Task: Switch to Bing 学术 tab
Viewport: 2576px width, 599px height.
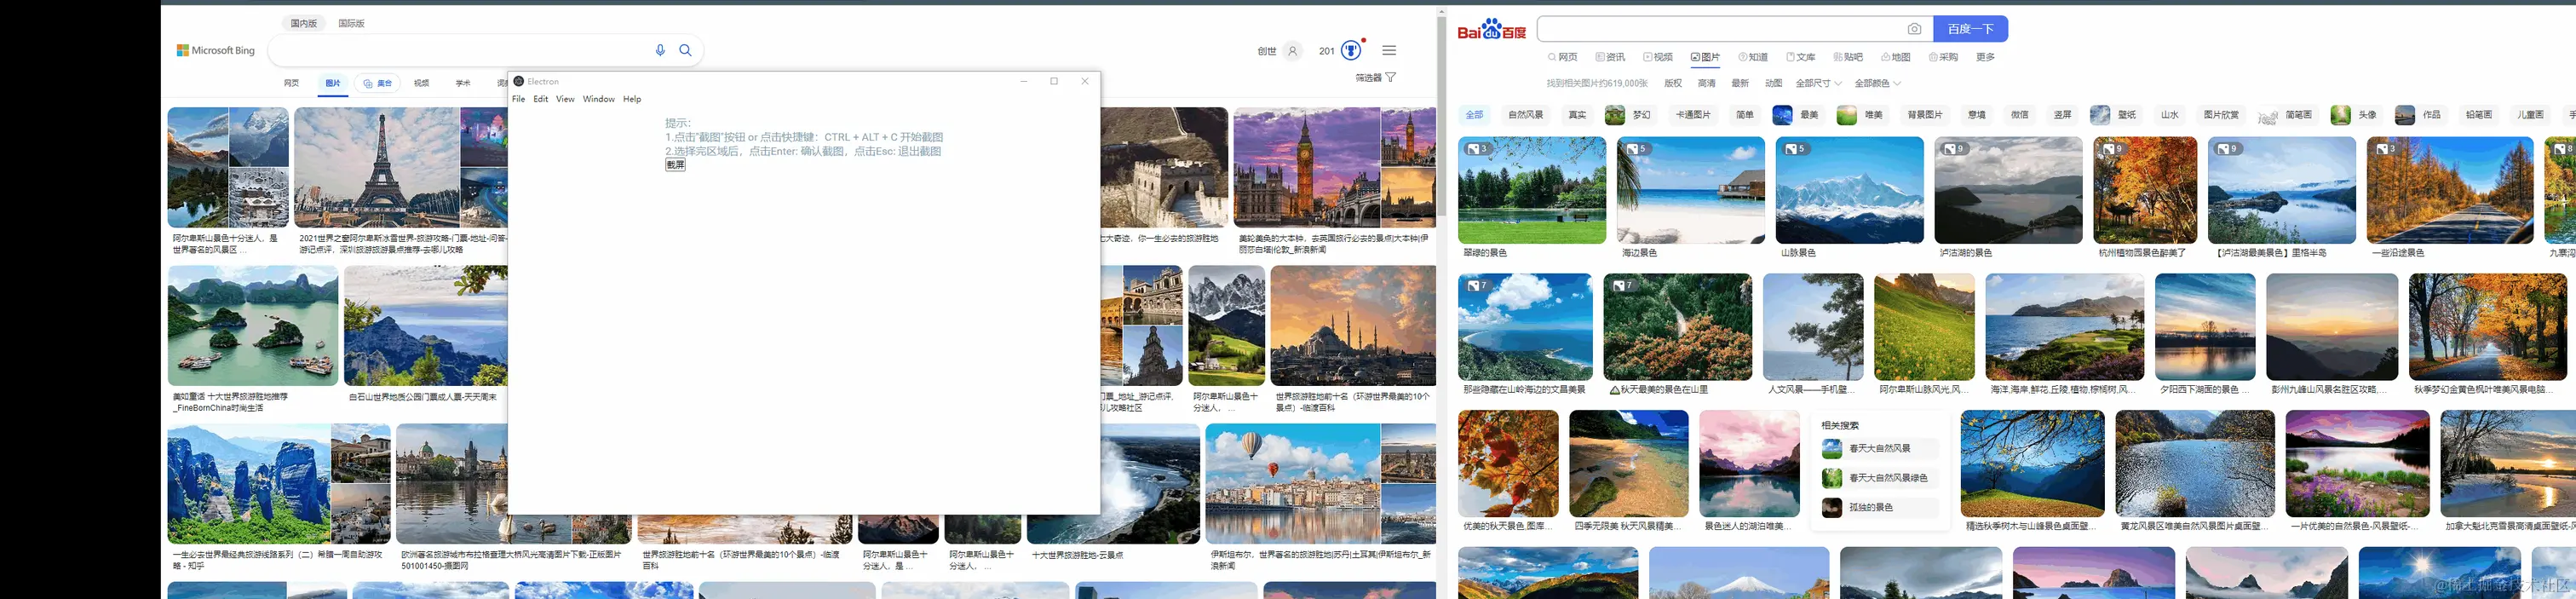Action: pos(463,83)
